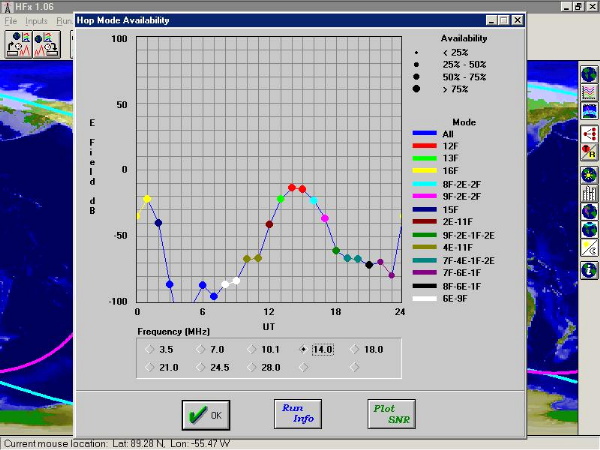Click the globe icon with cyan band
Viewport: 600px width, 450px height.
589,230
